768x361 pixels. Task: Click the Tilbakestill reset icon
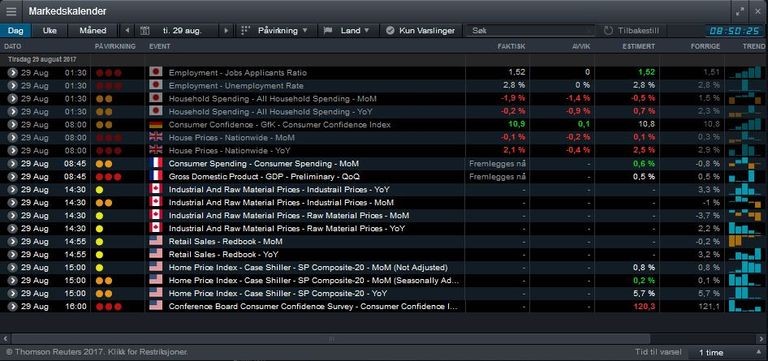click(x=608, y=30)
